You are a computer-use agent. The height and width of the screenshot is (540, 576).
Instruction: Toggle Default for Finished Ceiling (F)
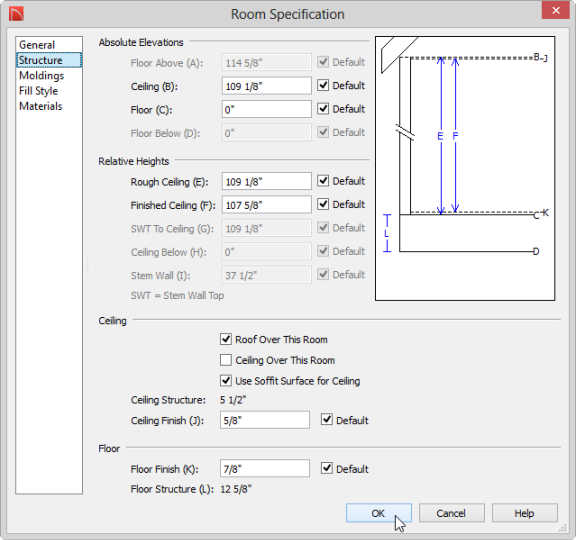[x=323, y=204]
